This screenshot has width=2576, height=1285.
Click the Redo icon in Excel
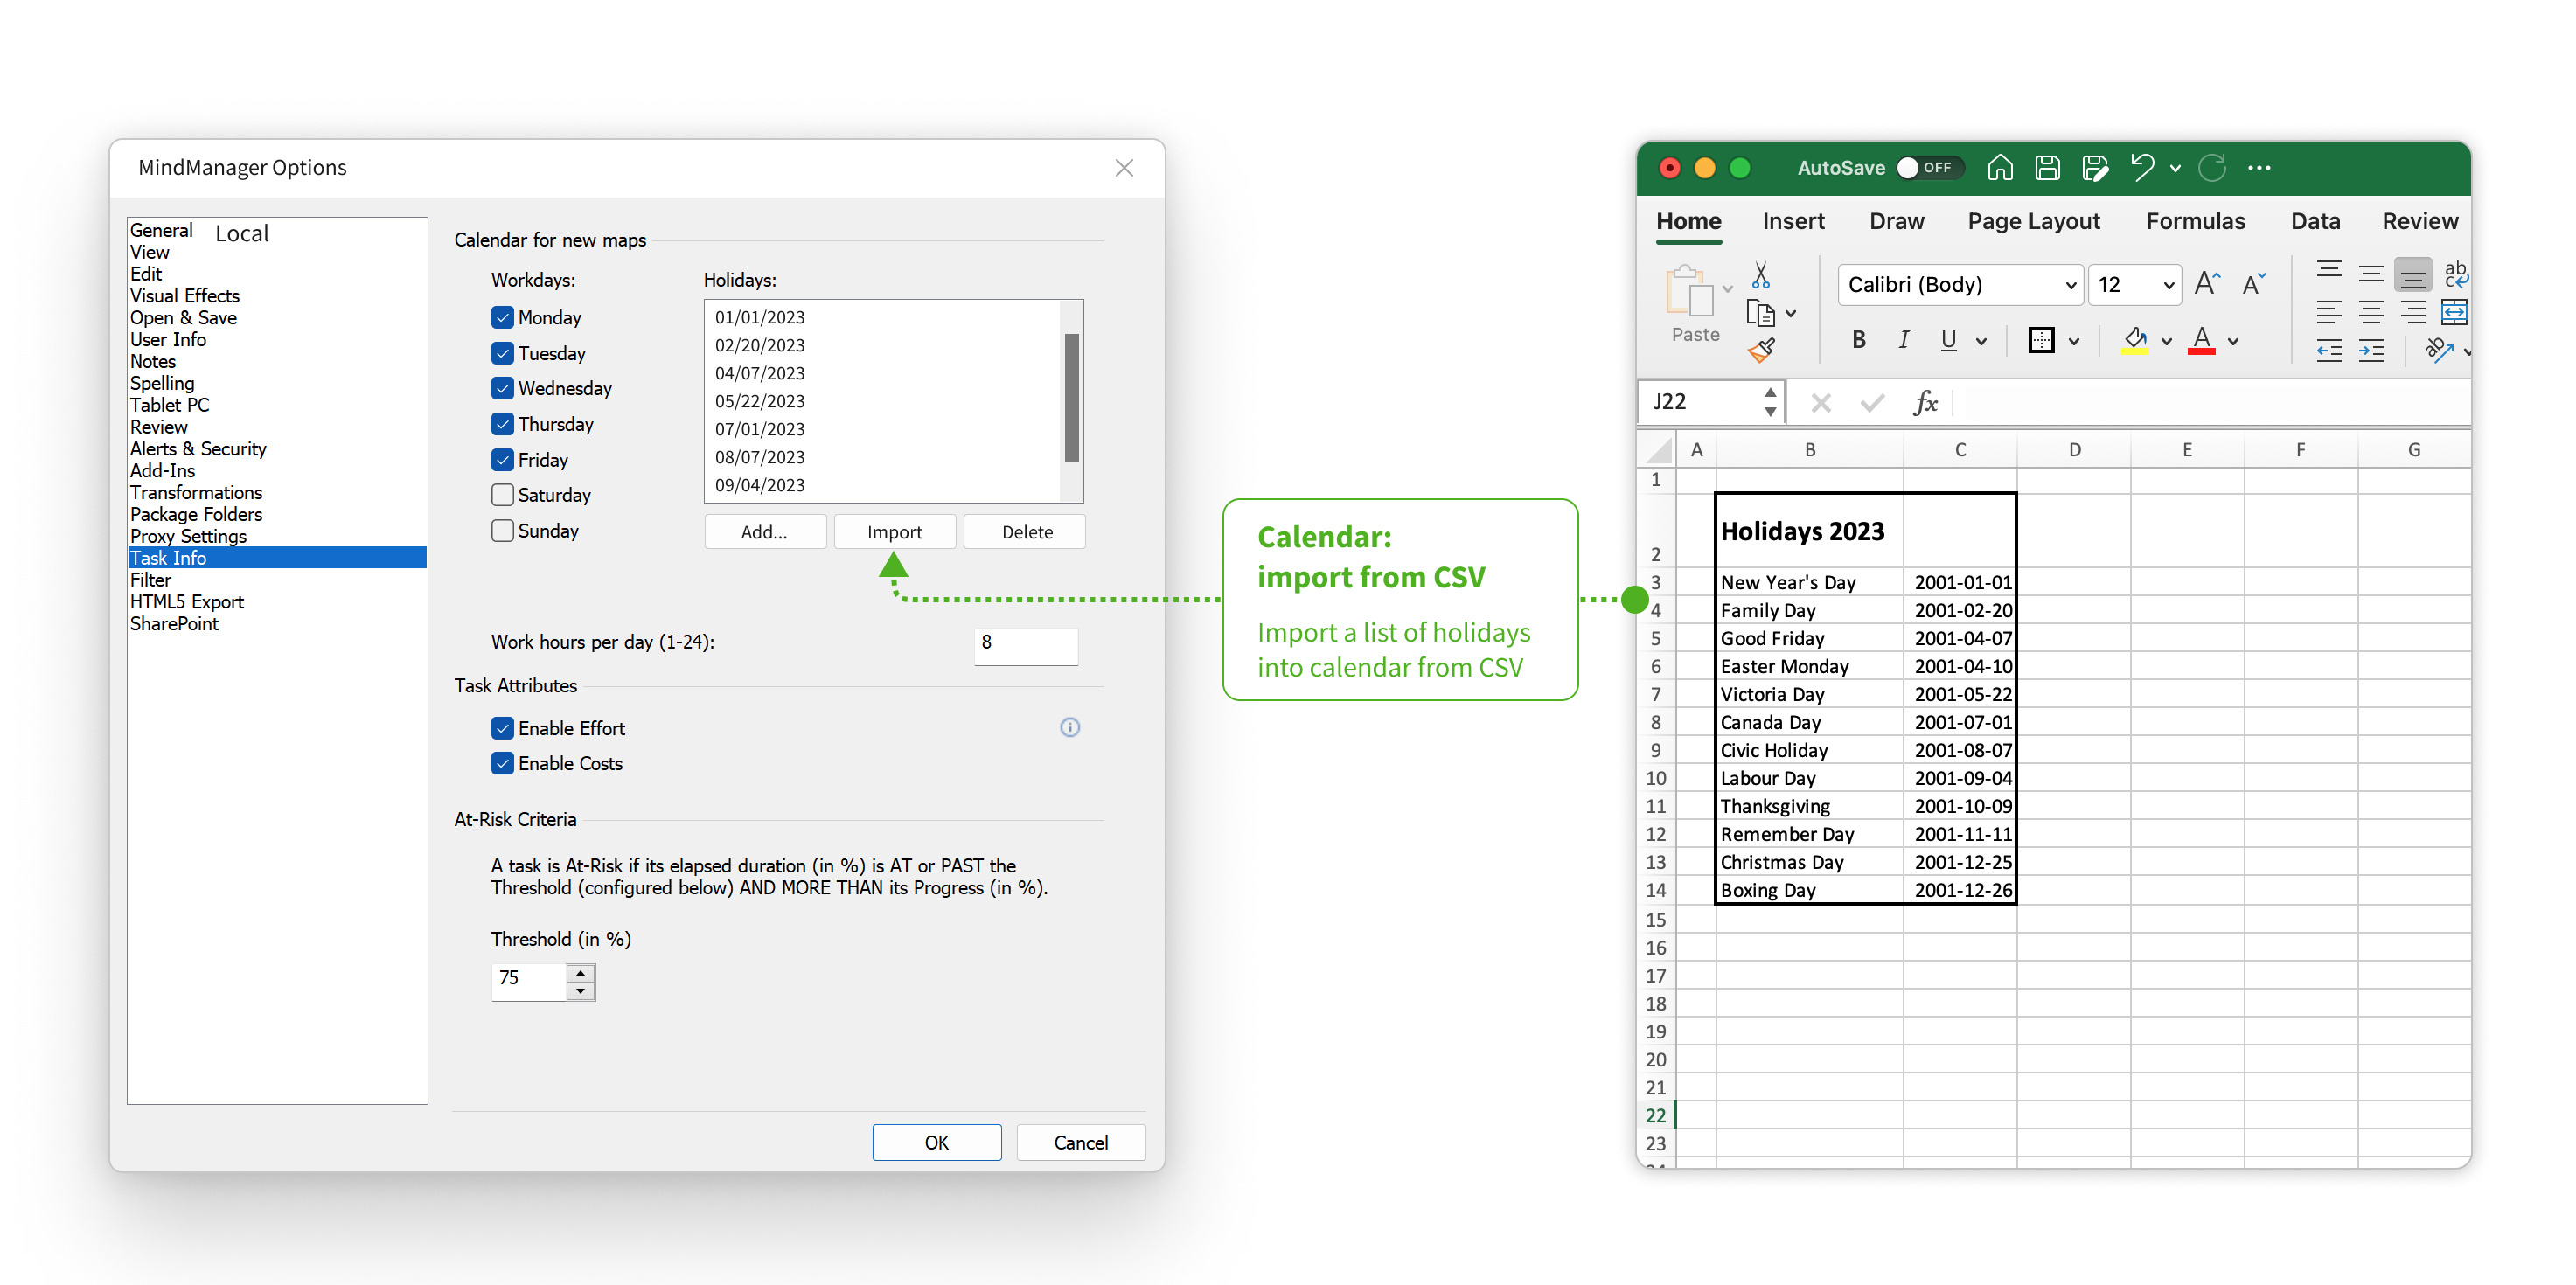pyautogui.click(x=2212, y=167)
